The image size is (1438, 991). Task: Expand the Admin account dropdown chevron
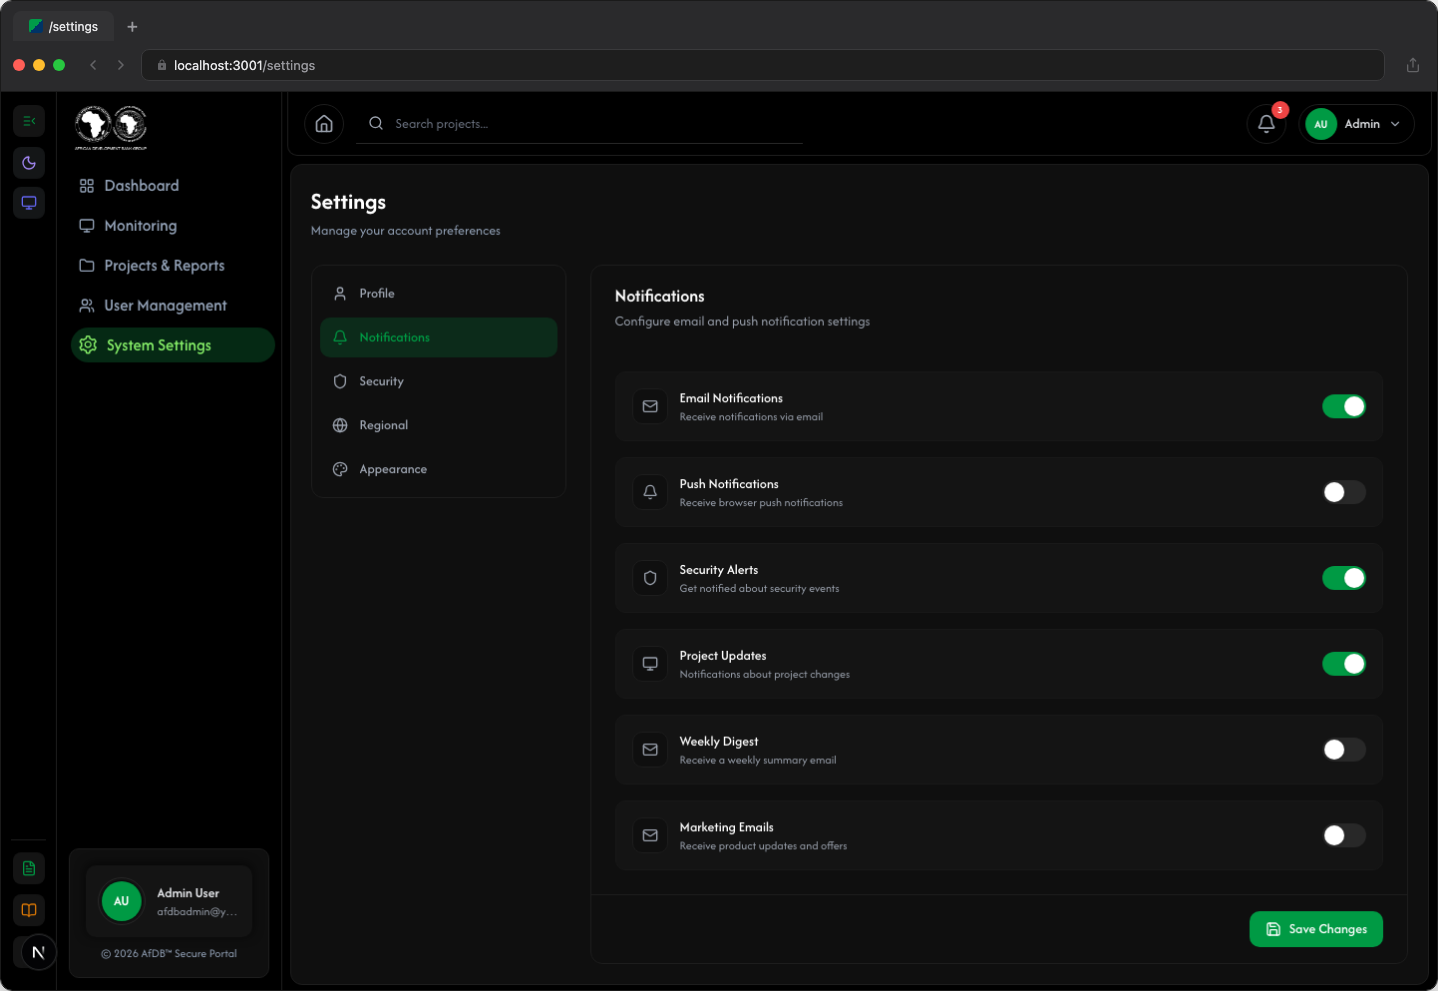tap(1395, 124)
